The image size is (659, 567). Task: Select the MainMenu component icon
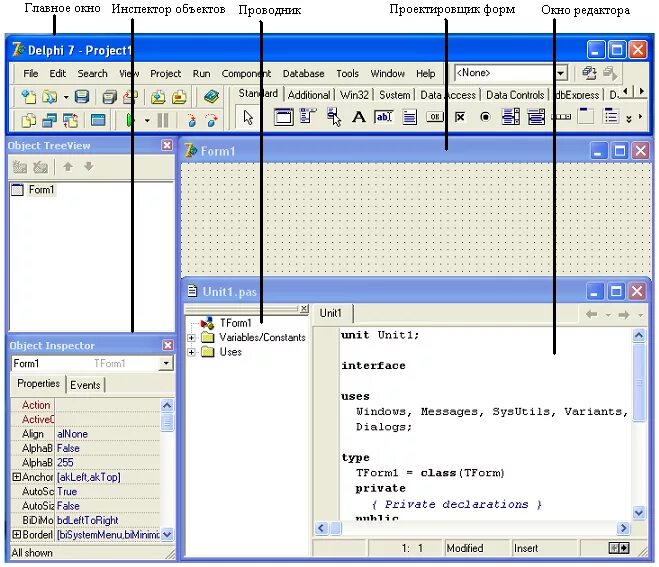coord(308,116)
